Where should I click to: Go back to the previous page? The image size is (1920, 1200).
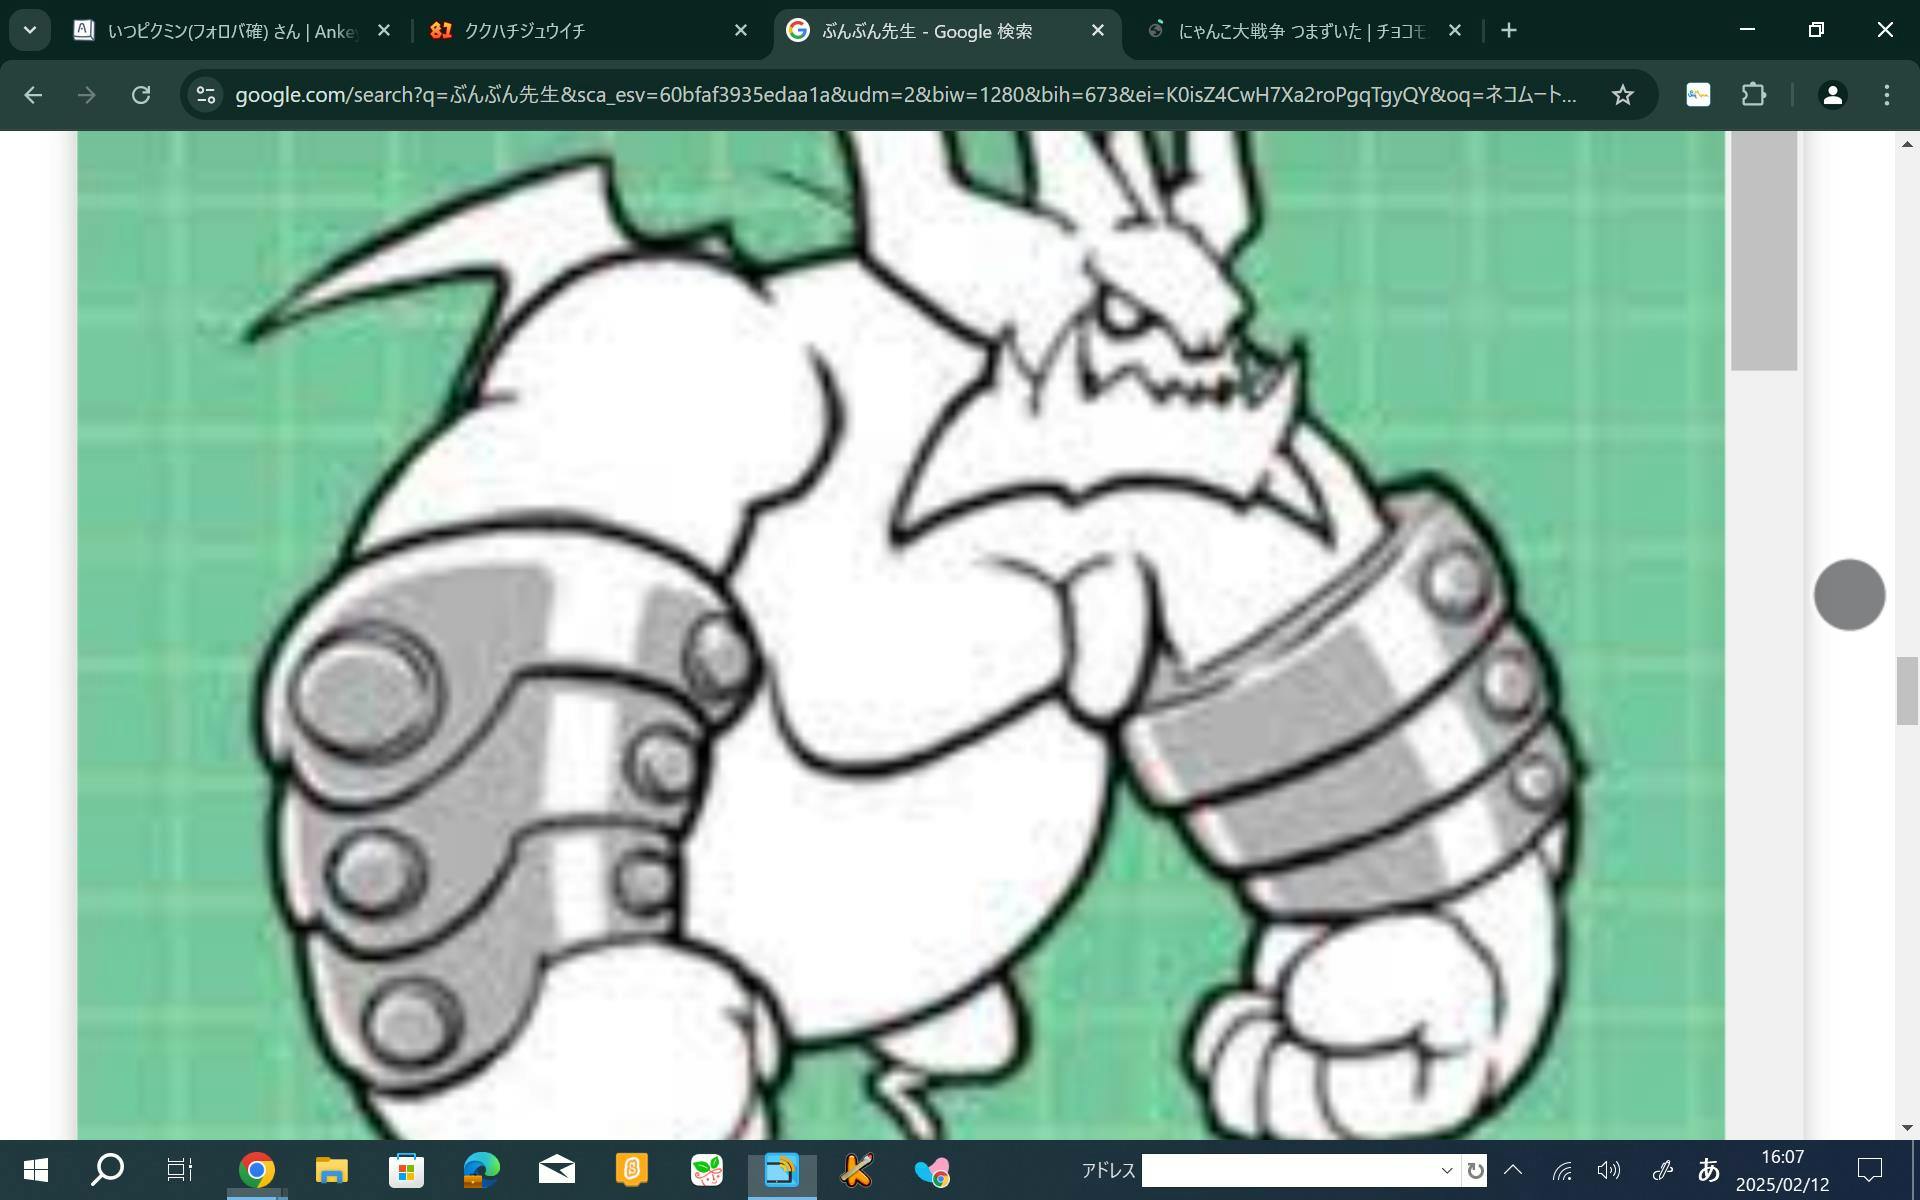[x=33, y=95]
